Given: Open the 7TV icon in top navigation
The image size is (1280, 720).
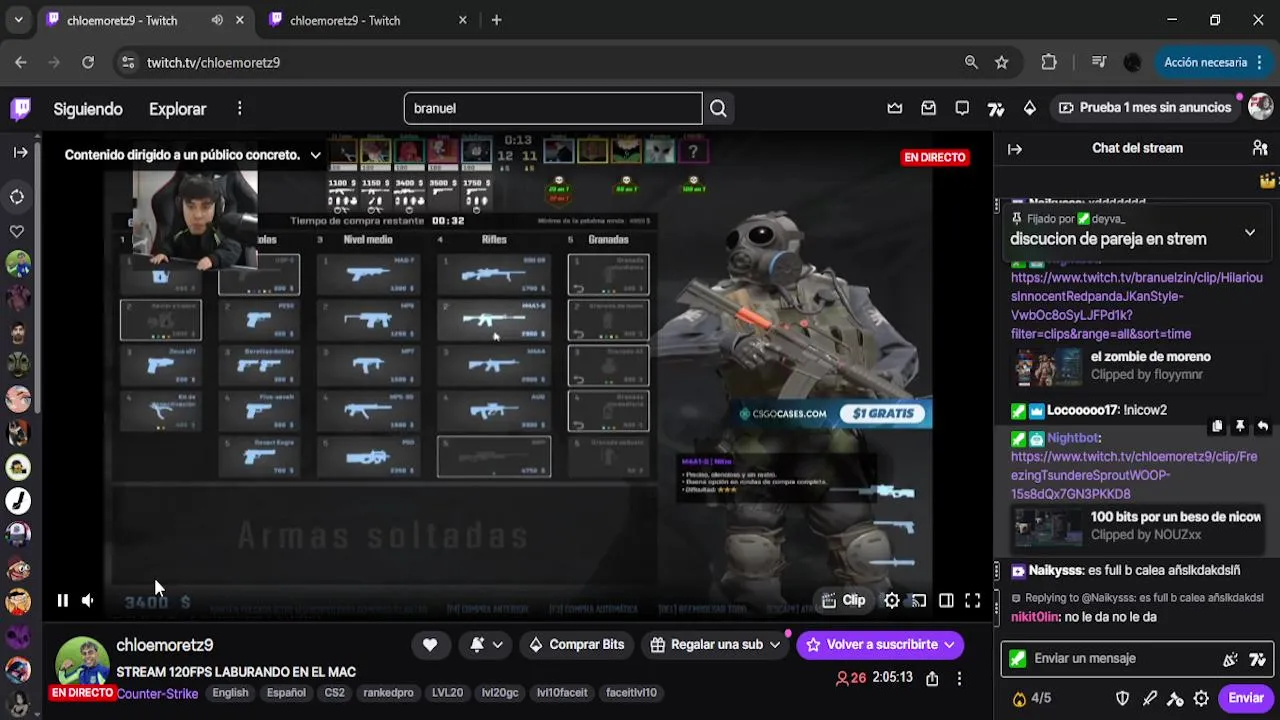Looking at the screenshot, I should click(996, 108).
